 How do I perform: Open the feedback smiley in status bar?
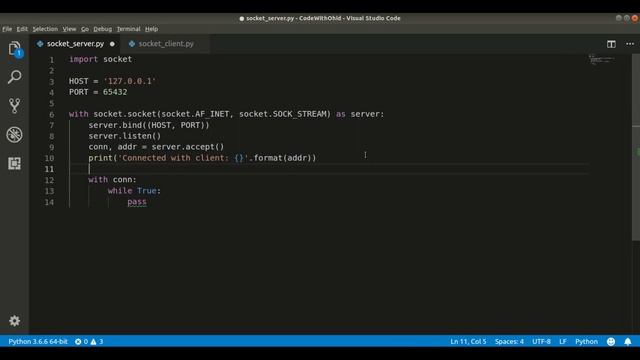[611, 342]
